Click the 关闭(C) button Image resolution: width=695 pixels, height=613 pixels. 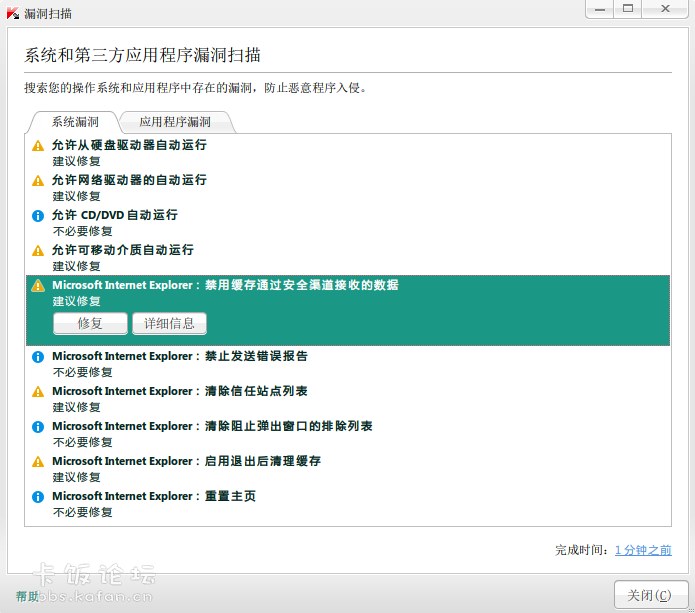(x=650, y=595)
